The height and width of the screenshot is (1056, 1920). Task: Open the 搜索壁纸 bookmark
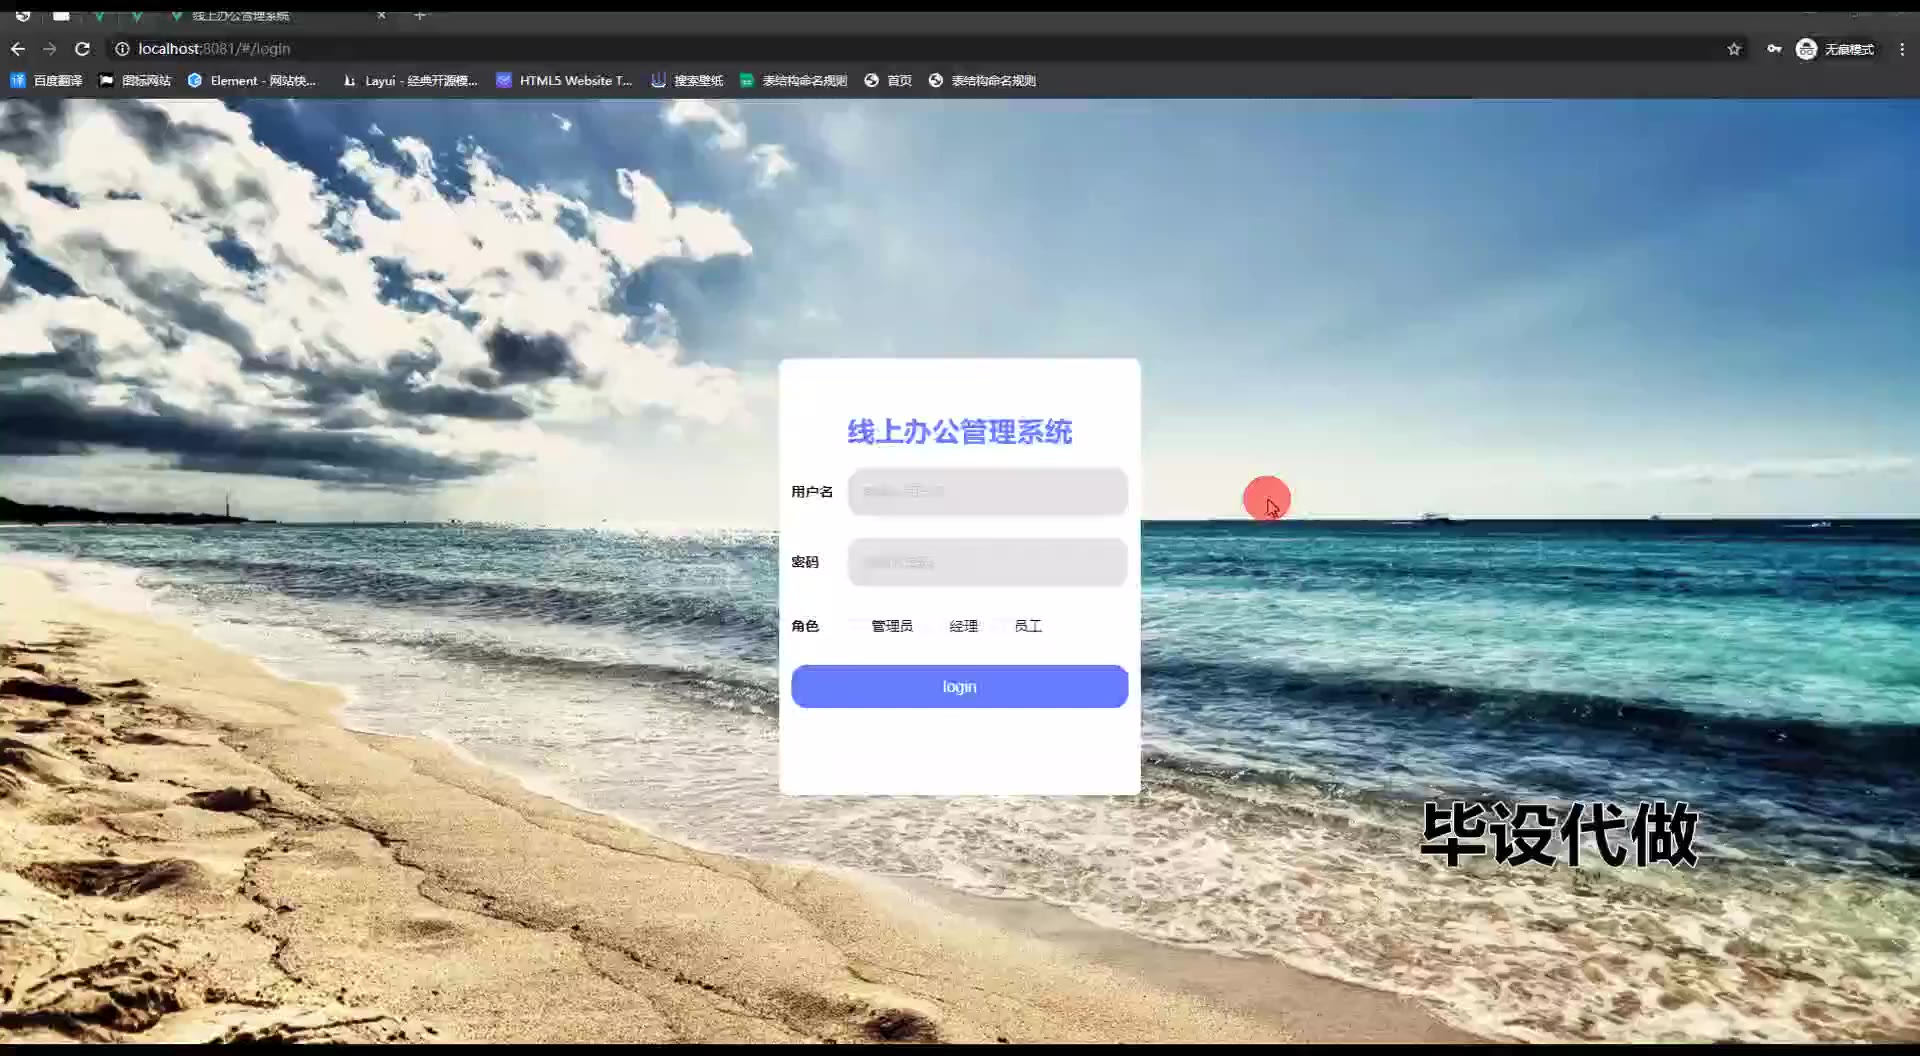(x=687, y=81)
